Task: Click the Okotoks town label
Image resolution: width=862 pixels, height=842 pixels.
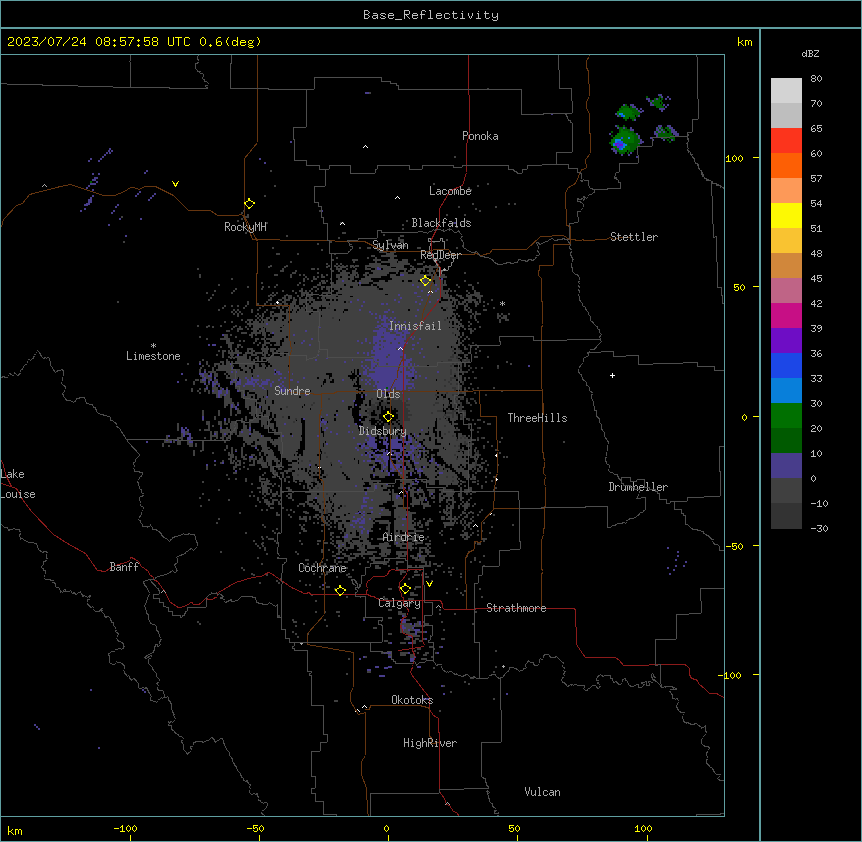Action: pyautogui.click(x=412, y=700)
